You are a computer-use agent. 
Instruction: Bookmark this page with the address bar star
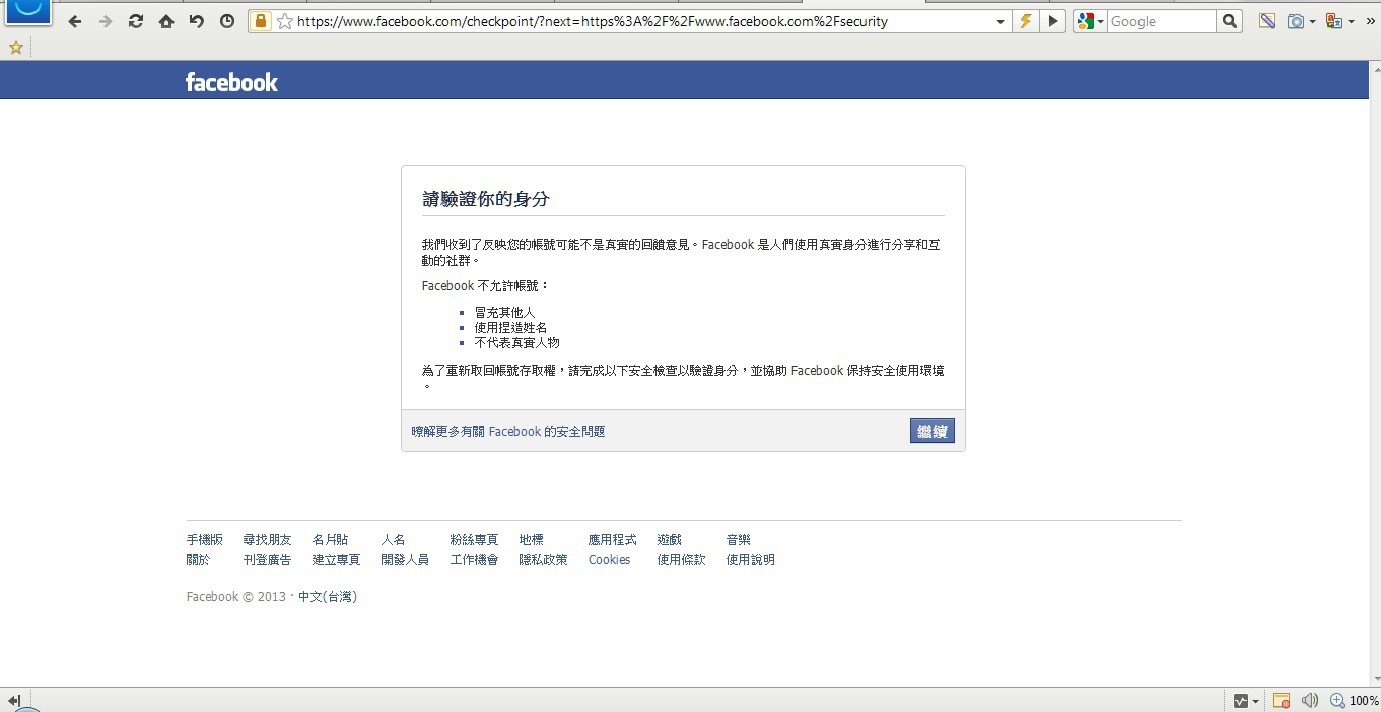click(x=285, y=21)
